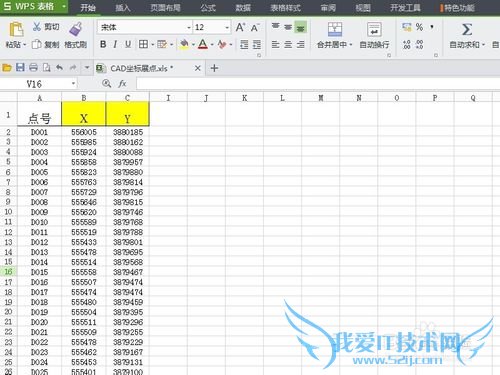Increase indent icon

pyautogui.click(x=257, y=44)
